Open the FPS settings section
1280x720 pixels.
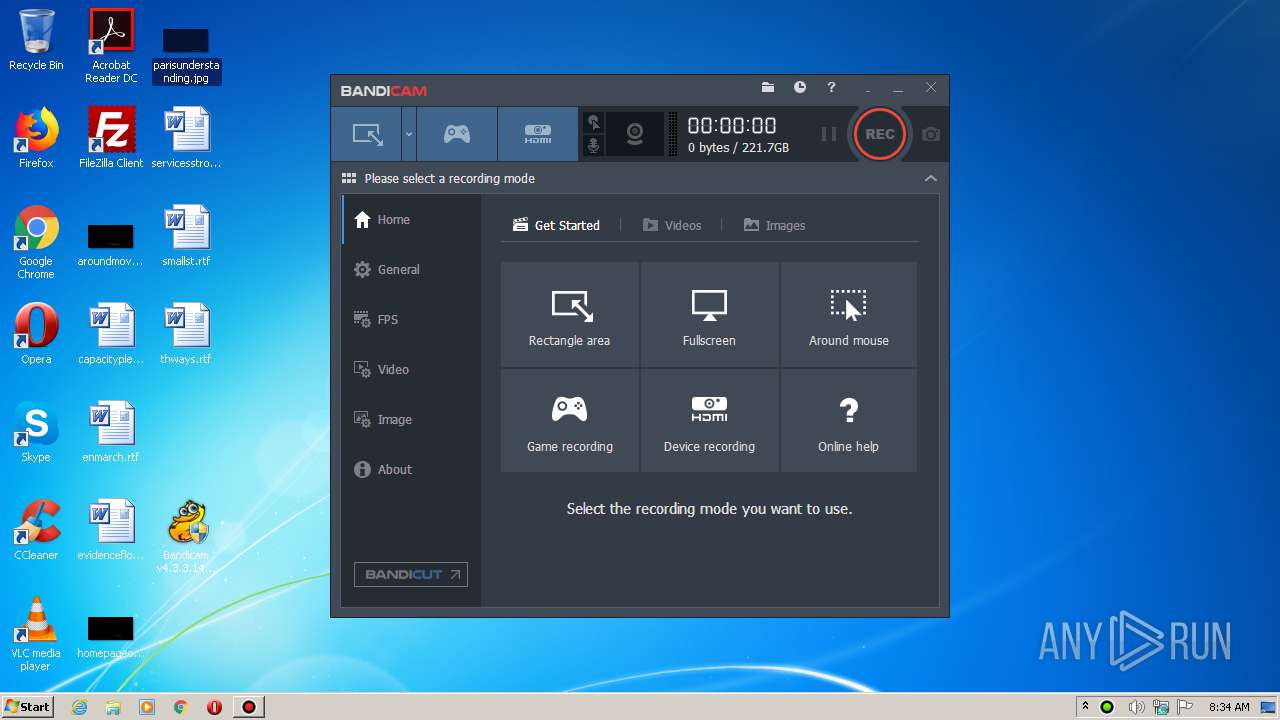coord(412,320)
